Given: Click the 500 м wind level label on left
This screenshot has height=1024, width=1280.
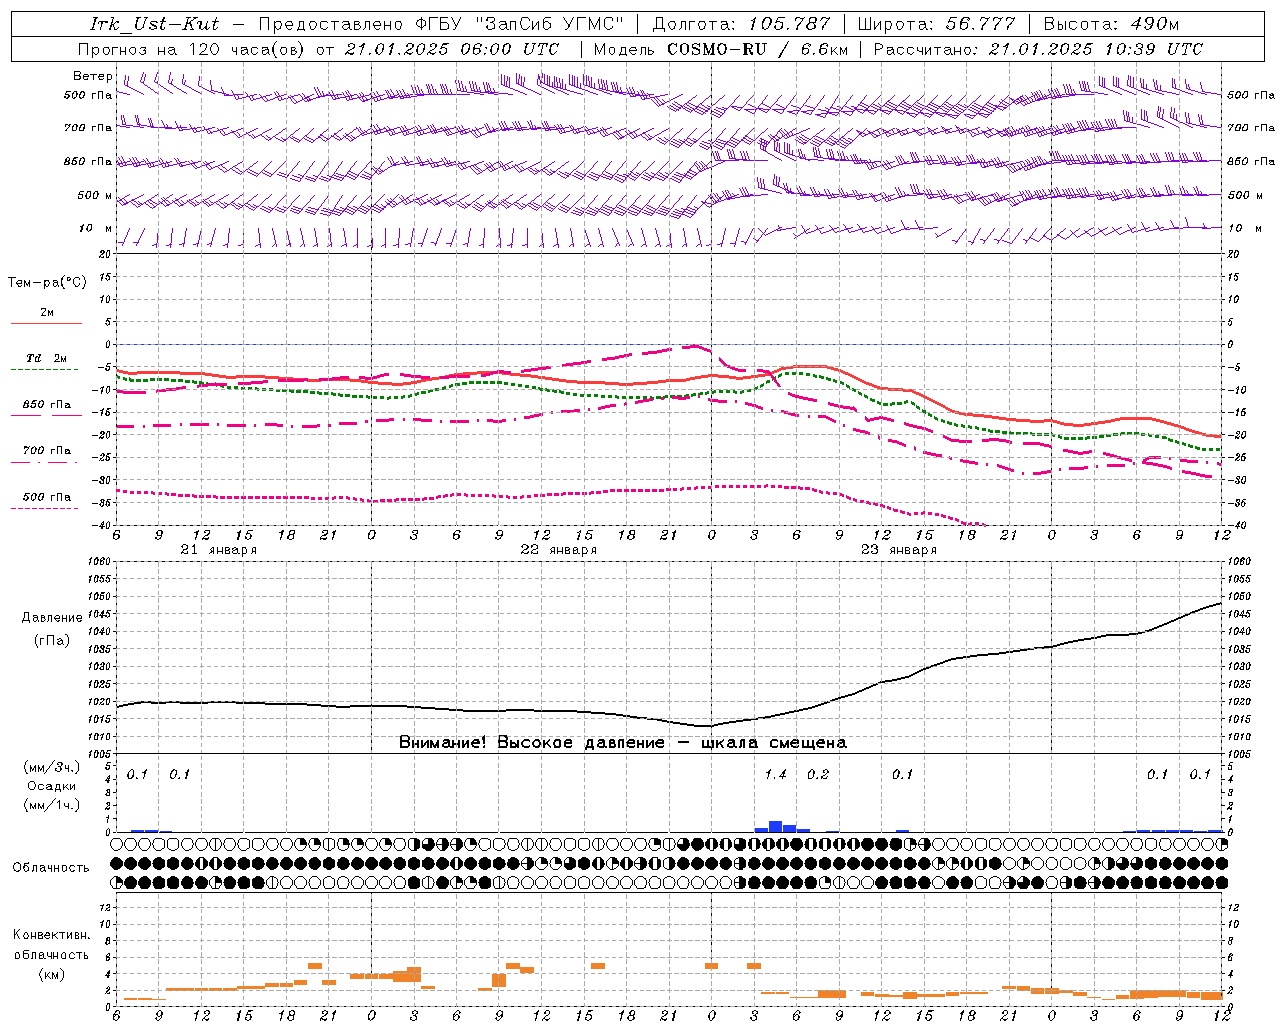Looking at the screenshot, I should [95, 195].
